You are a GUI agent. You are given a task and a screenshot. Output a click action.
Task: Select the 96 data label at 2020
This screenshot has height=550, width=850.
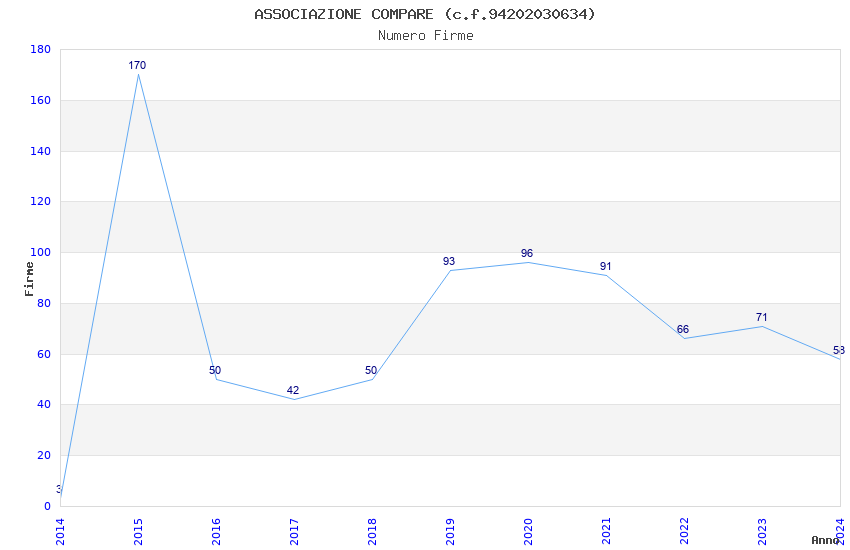click(x=527, y=253)
